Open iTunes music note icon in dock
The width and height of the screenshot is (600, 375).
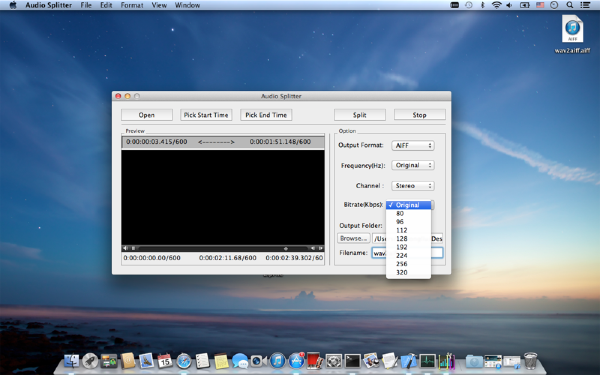(x=277, y=361)
